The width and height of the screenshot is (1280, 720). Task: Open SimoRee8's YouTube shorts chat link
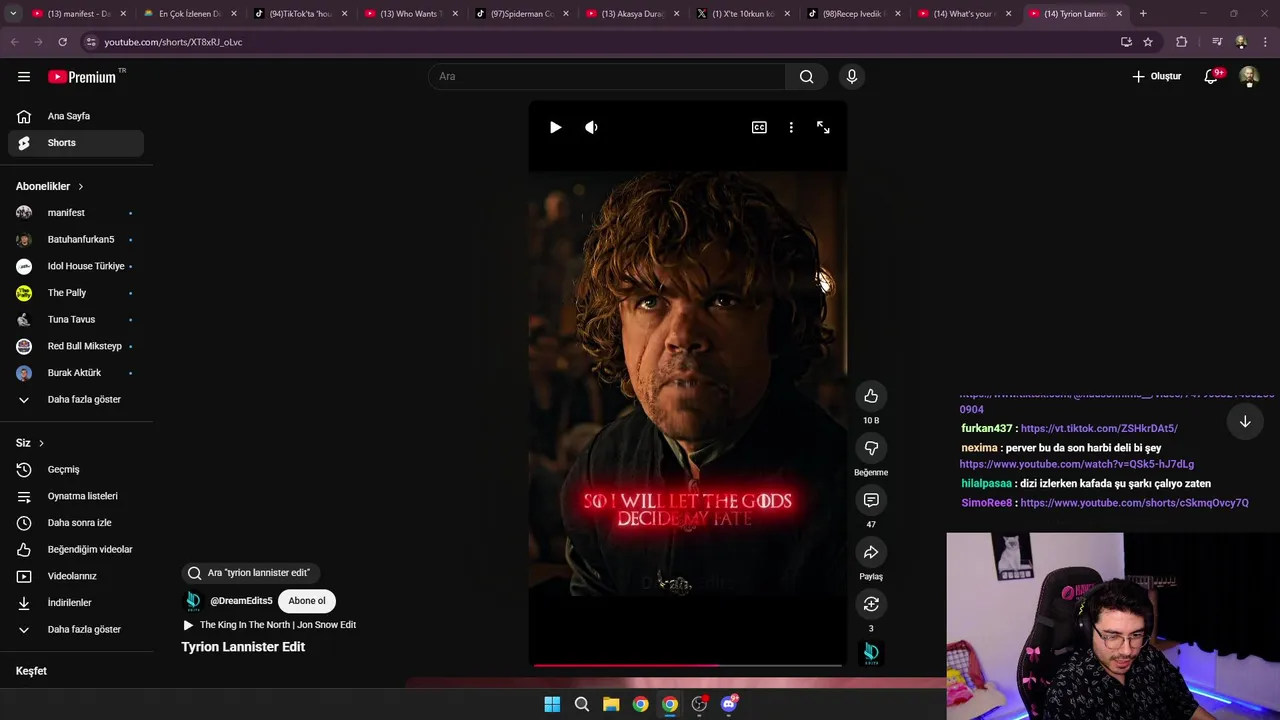(x=1134, y=503)
